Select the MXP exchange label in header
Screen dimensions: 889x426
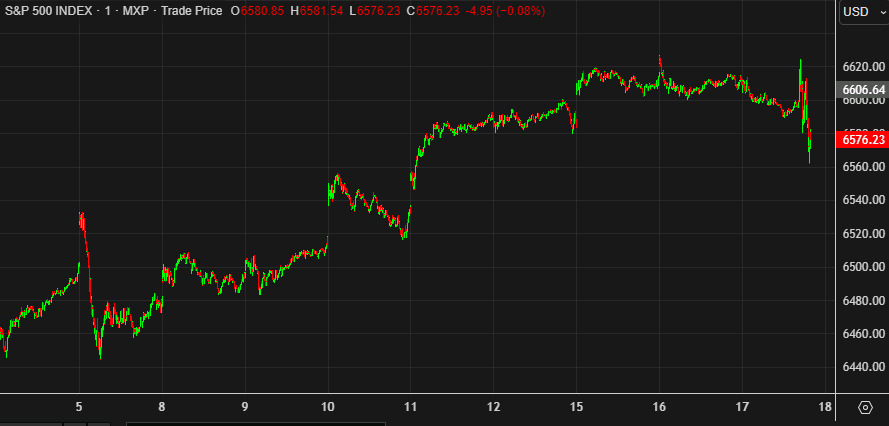(136, 11)
